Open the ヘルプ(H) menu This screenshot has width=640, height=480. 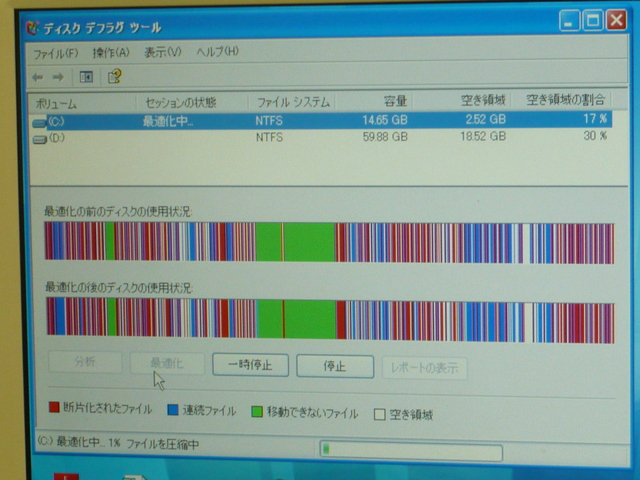click(x=217, y=52)
